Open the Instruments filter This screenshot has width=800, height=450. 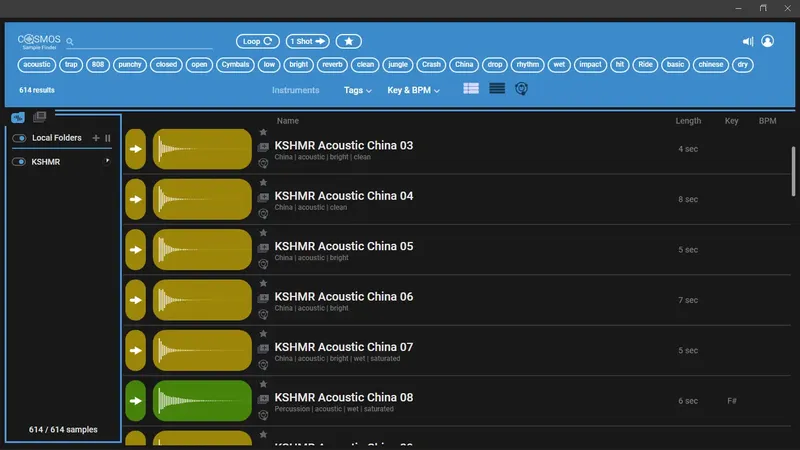tap(295, 90)
